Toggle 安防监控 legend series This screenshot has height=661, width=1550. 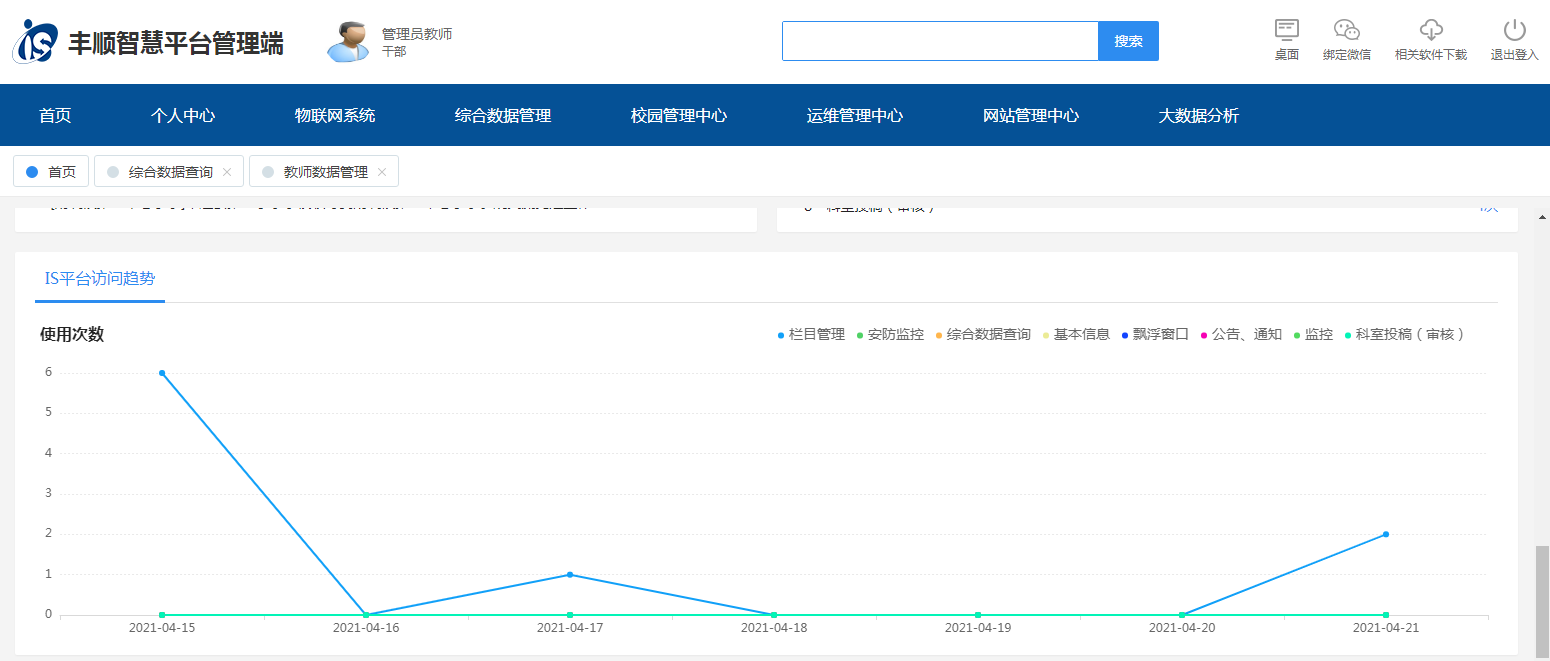[x=890, y=334]
